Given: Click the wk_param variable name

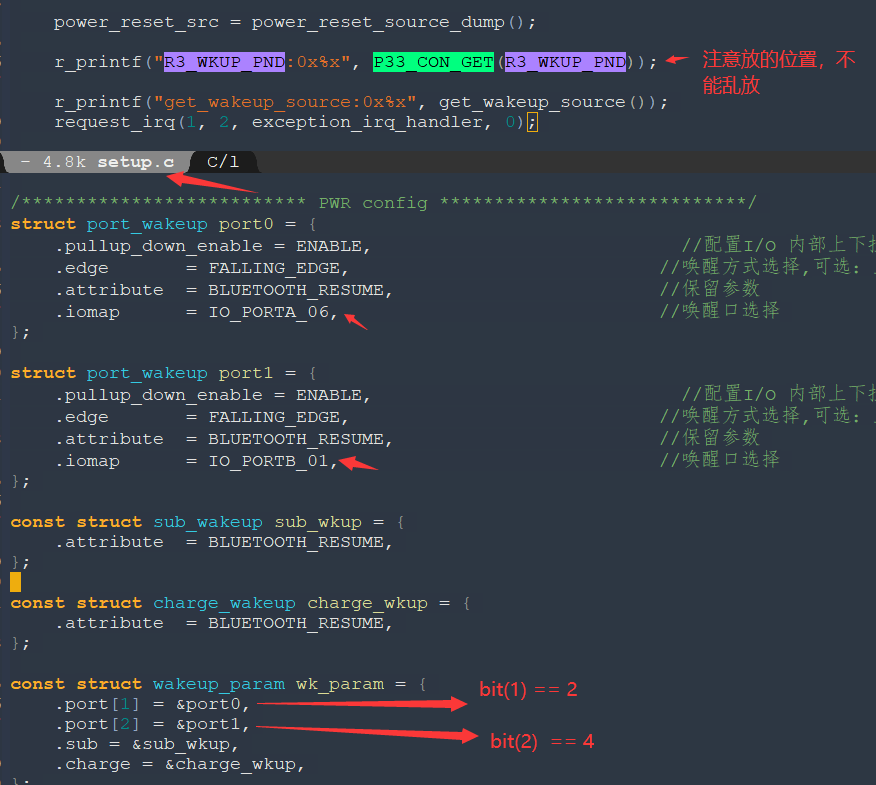Looking at the screenshot, I should point(340,684).
